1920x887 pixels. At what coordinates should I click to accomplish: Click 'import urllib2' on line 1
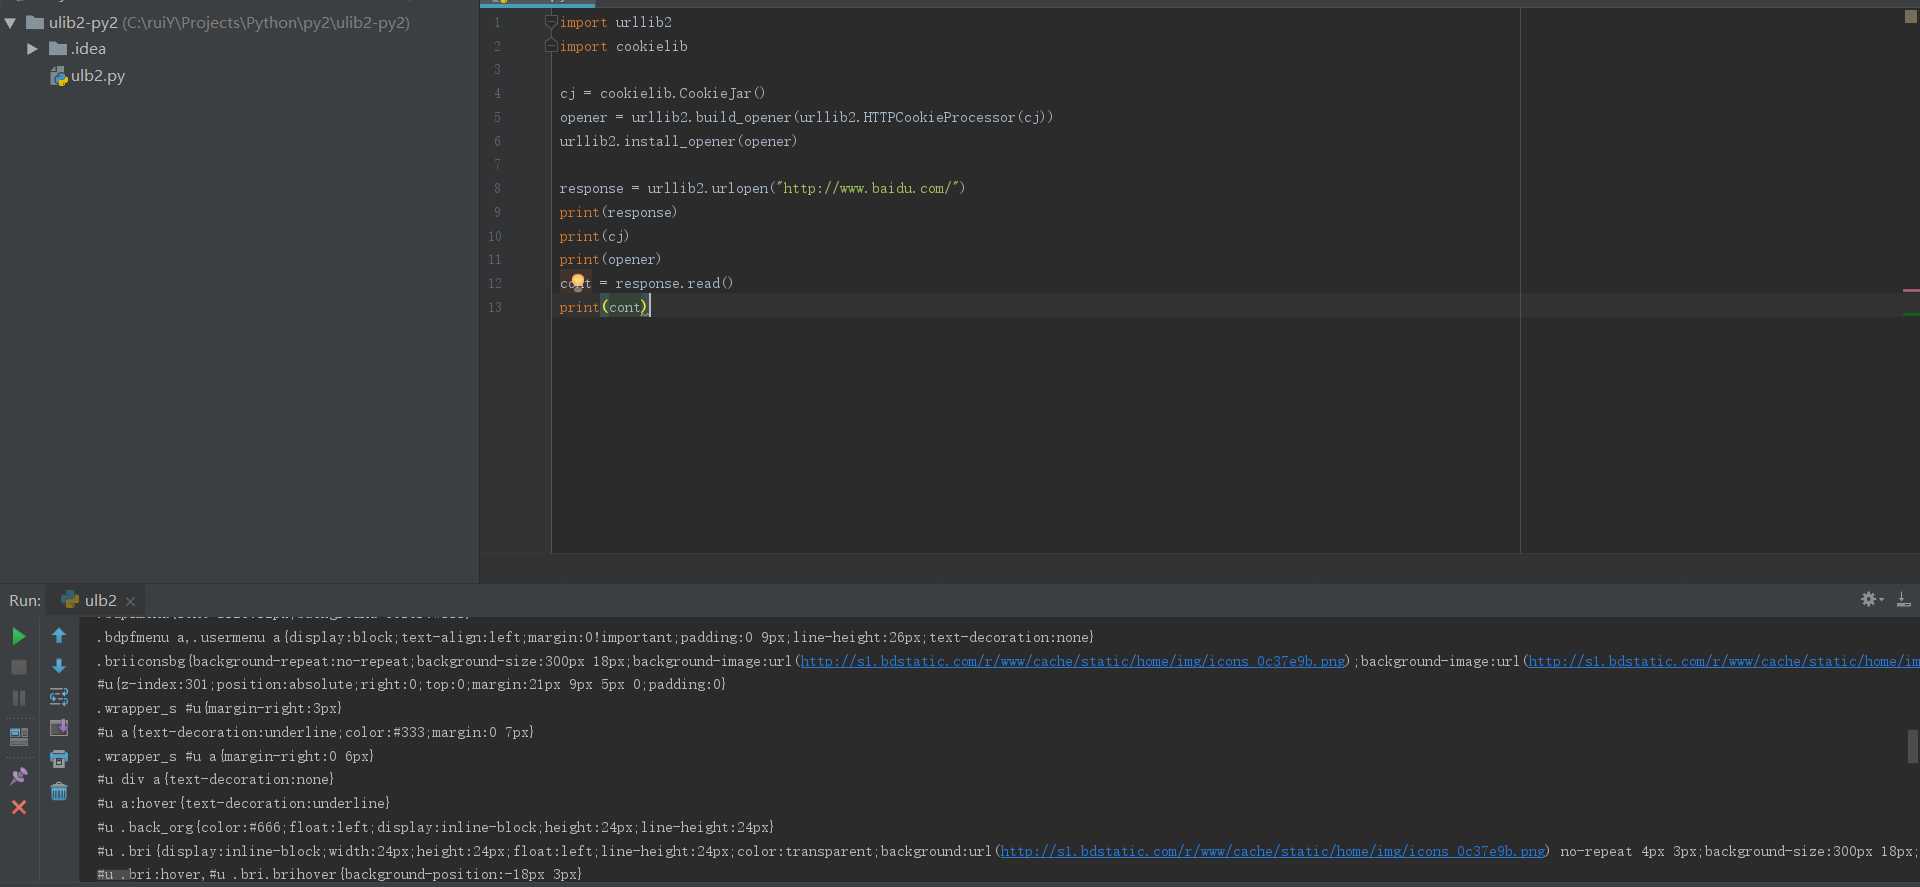615,22
